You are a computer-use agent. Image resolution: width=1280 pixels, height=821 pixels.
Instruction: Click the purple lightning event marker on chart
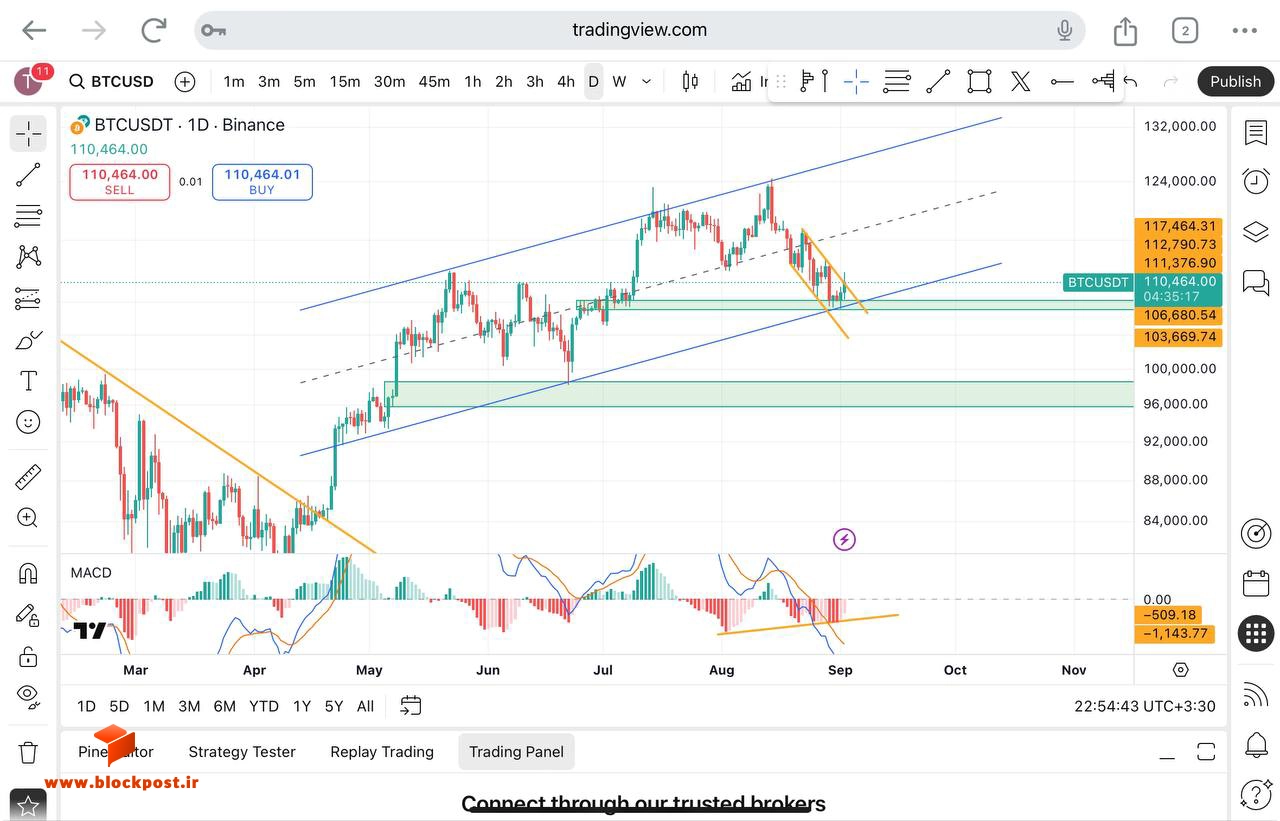844,540
